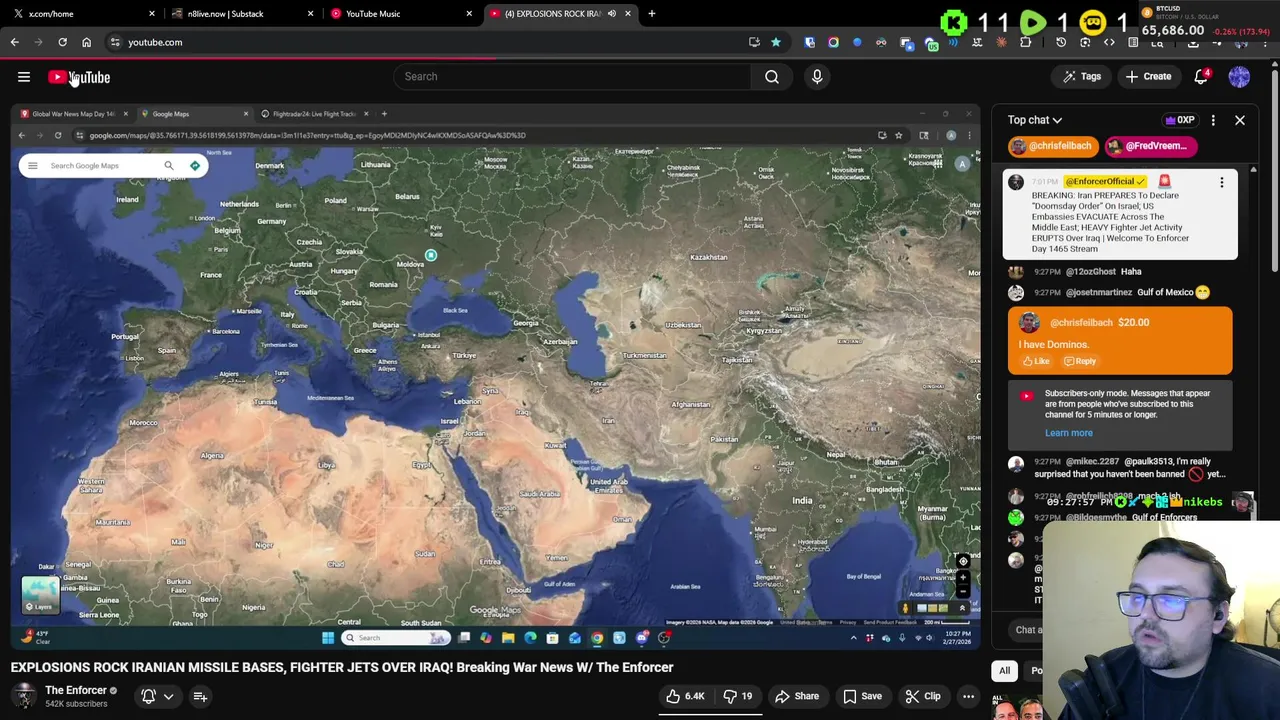This screenshot has height=720, width=1280.
Task: Focus the YouTube search input field
Action: click(572, 77)
